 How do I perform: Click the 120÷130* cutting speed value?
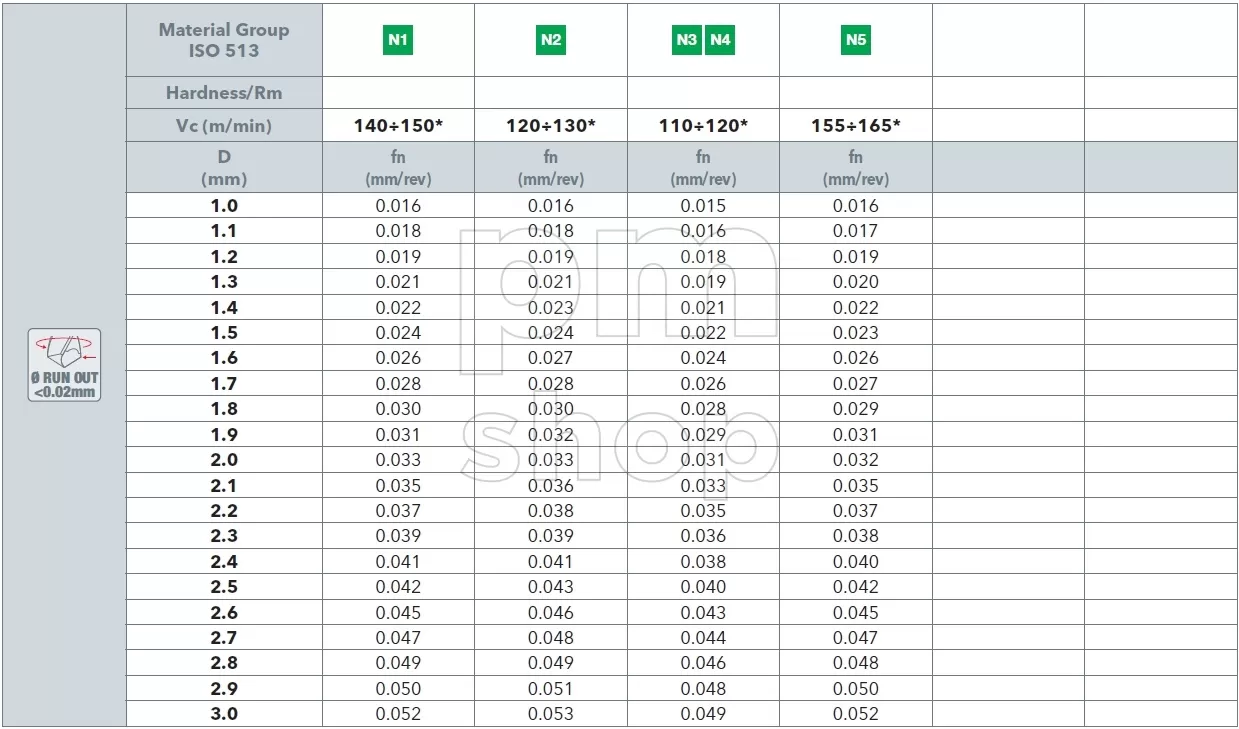551,126
